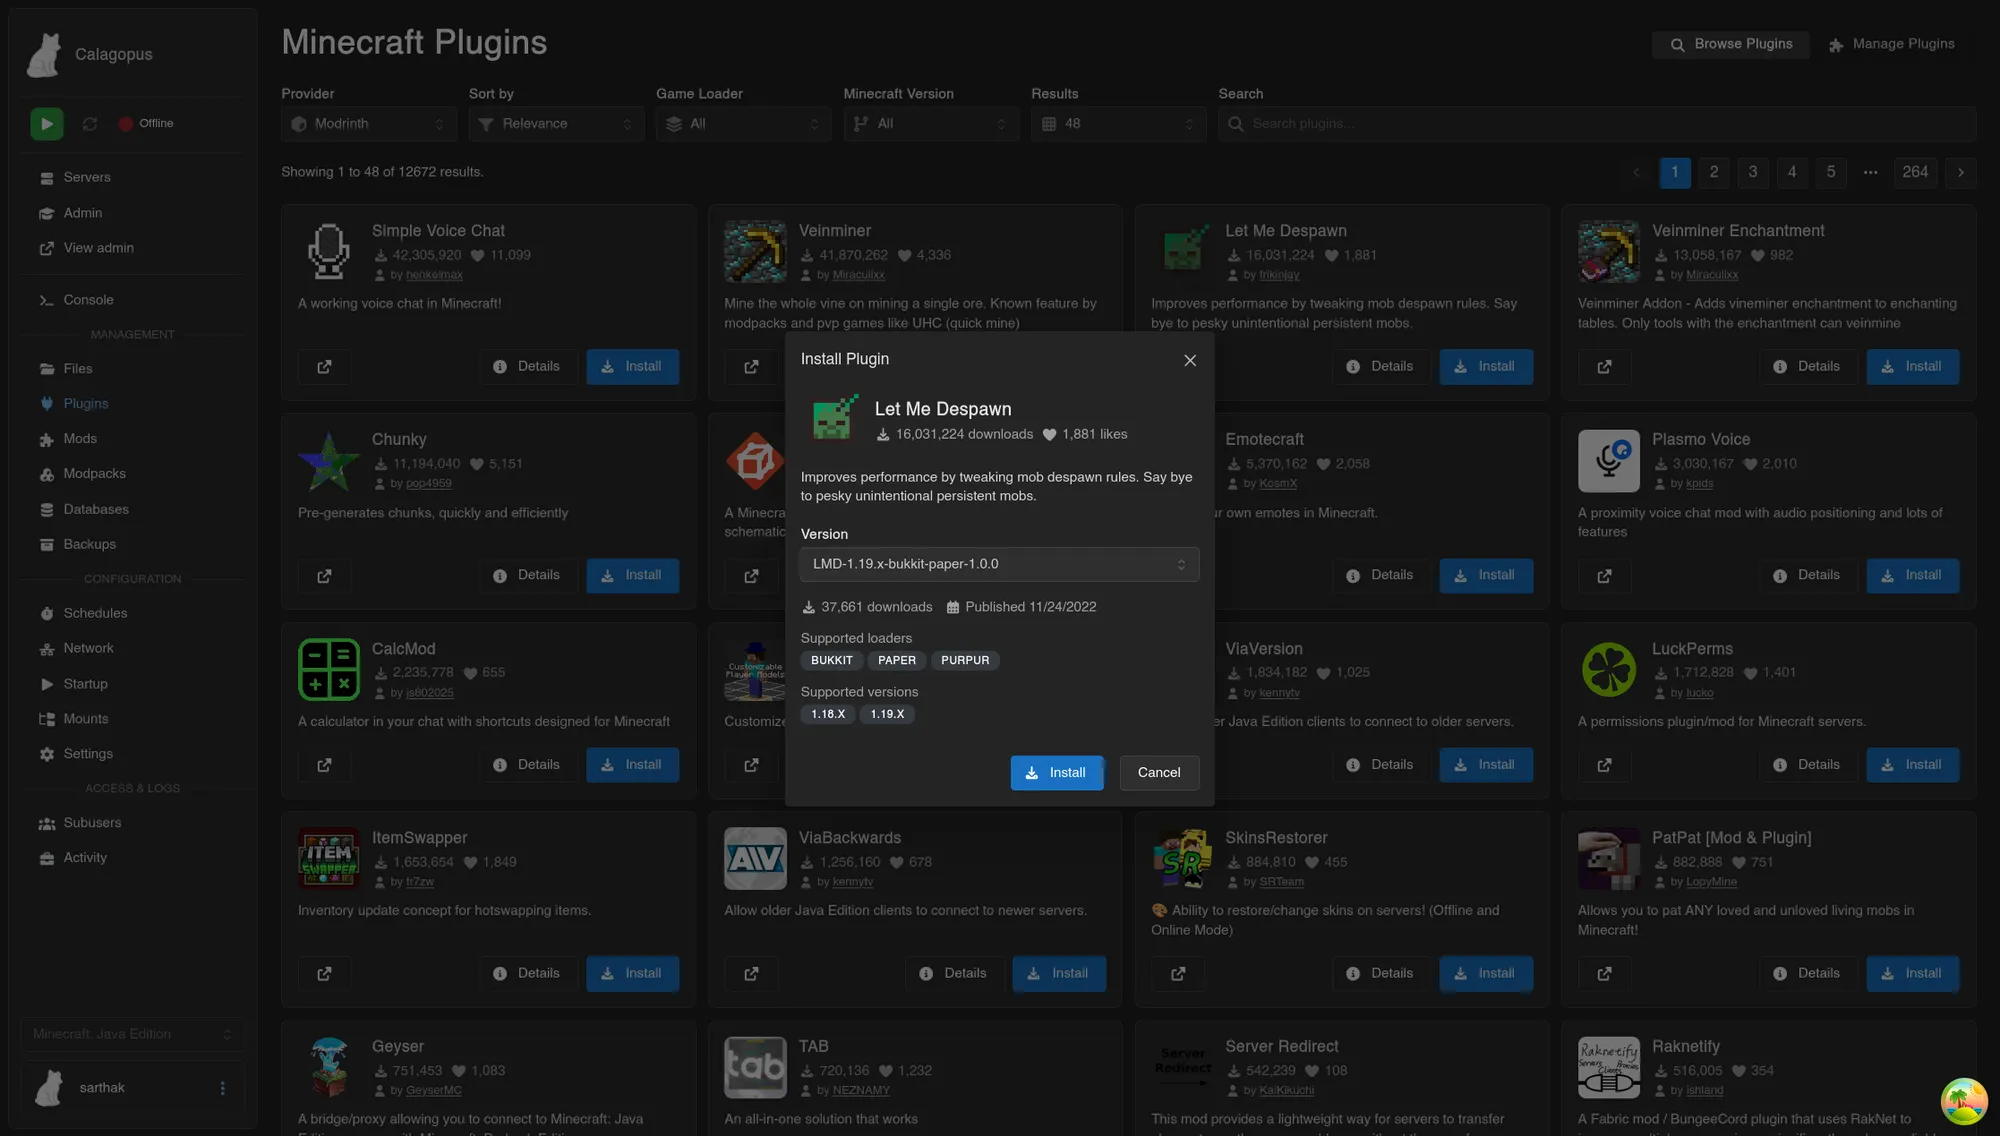Viewport: 2000px width, 1136px height.
Task: Open external link for Chunky plugin
Action: (324, 576)
